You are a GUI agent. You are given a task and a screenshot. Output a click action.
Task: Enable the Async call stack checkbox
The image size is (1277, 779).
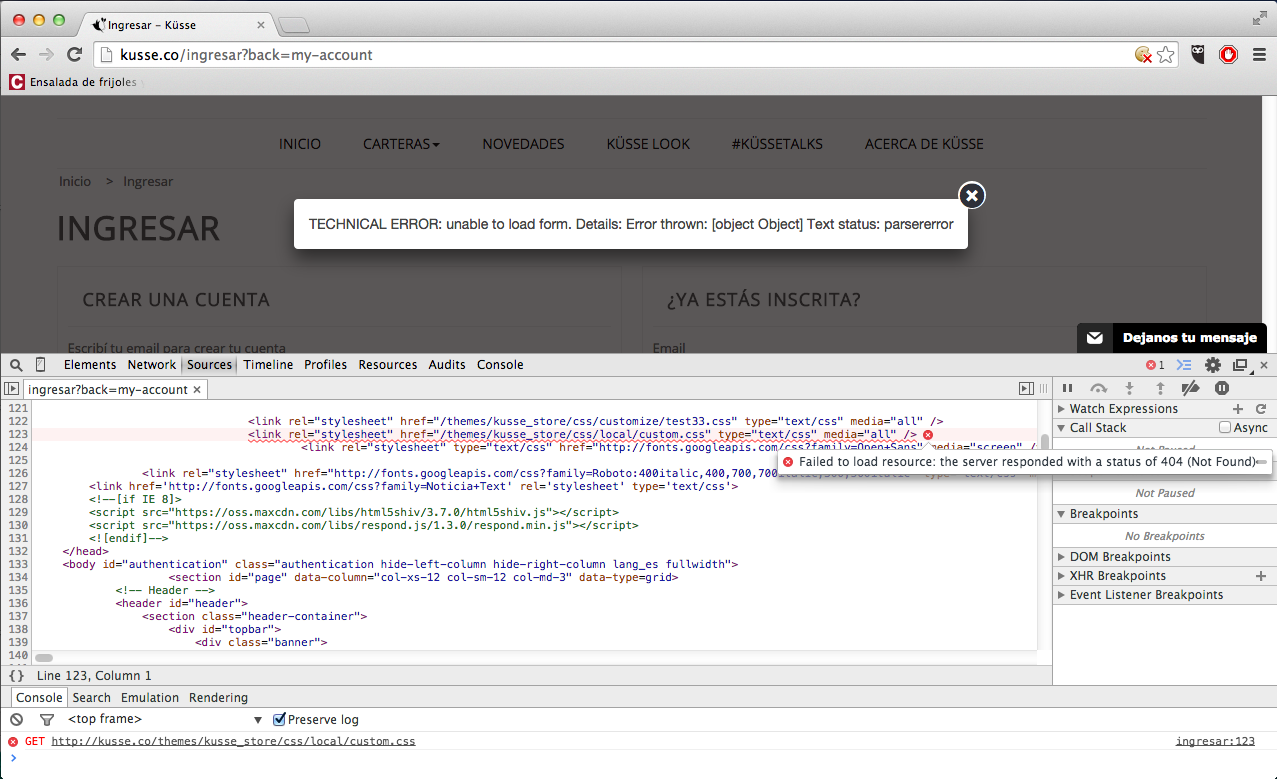point(1225,428)
